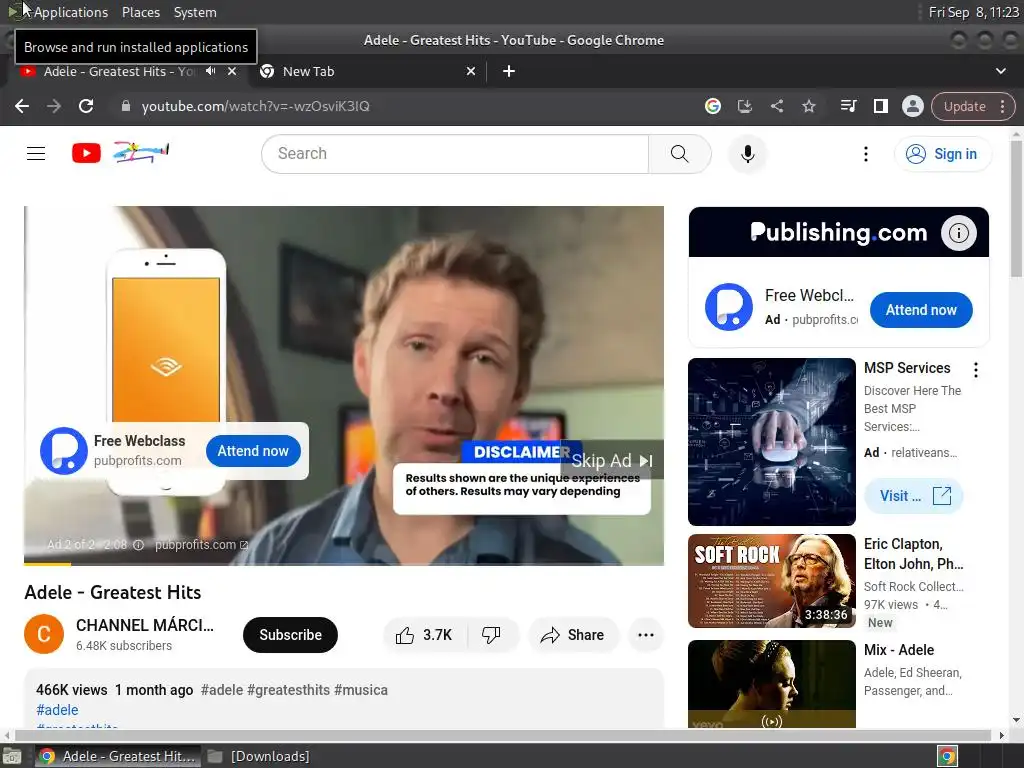Click the horizontal scrollbar at bottom
1024x768 pixels.
pos(502,735)
